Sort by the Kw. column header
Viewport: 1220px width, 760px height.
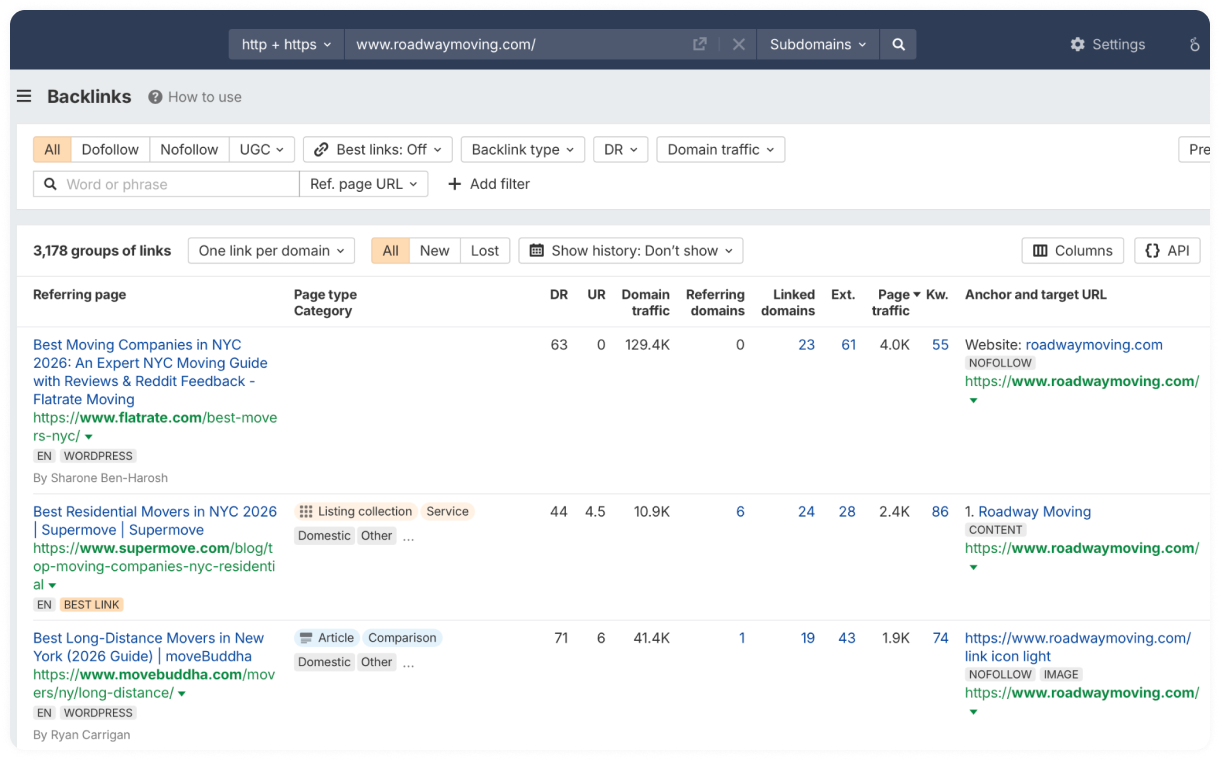coord(937,294)
